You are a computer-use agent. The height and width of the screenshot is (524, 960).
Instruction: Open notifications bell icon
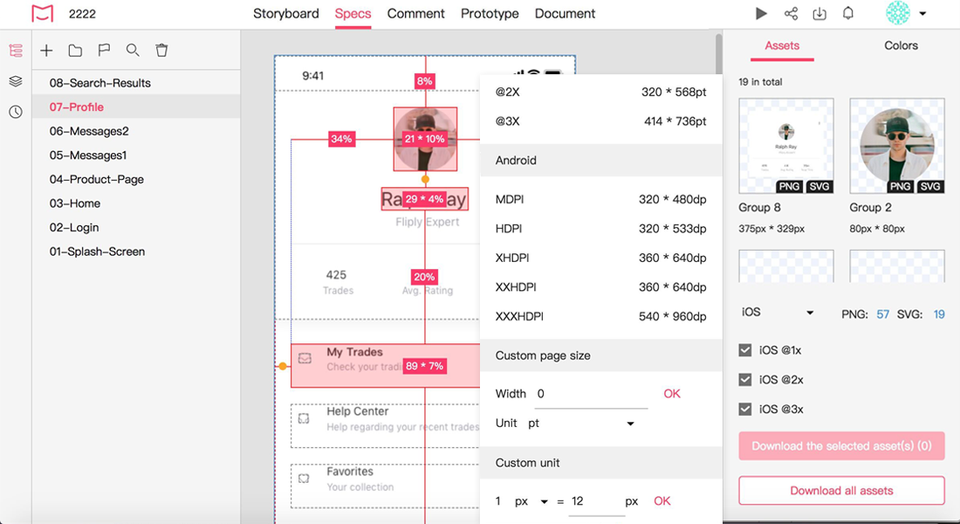coord(848,13)
